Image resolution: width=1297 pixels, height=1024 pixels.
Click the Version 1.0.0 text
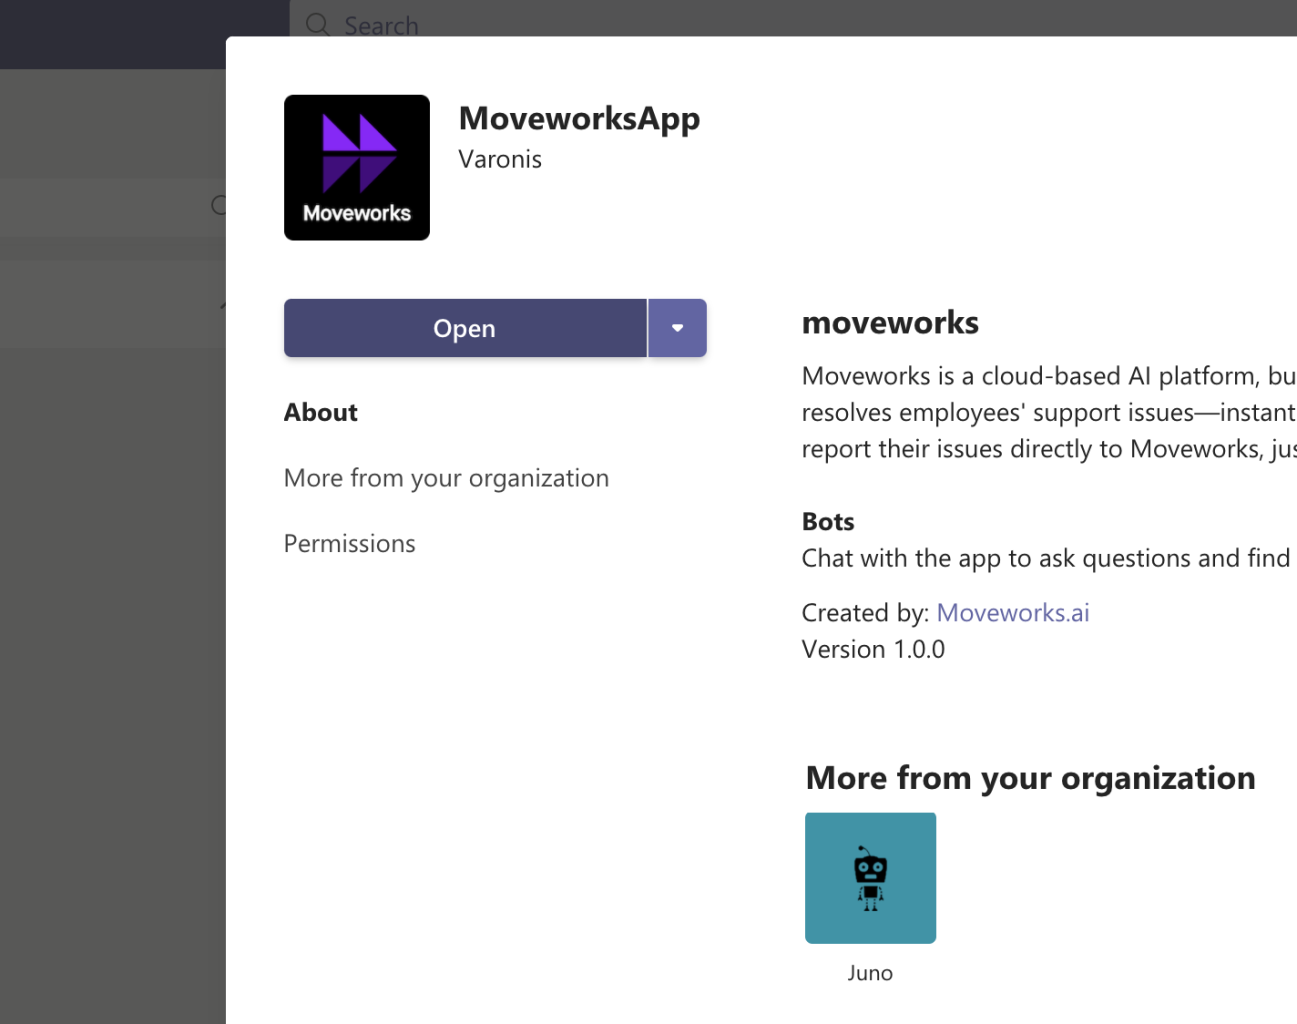coord(873,649)
